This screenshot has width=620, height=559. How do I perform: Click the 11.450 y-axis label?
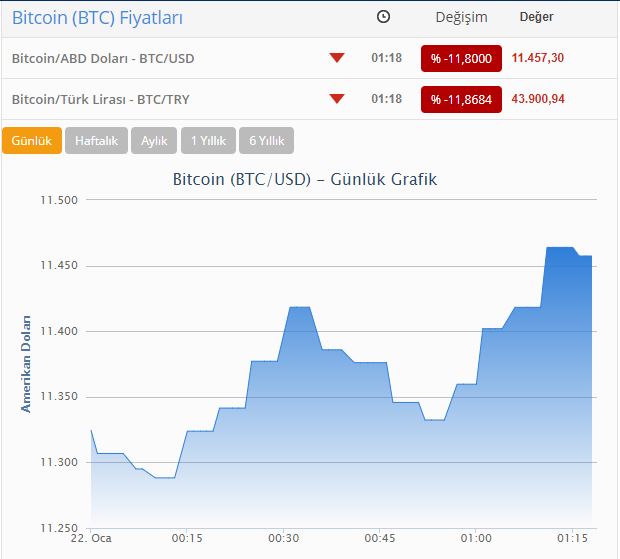coord(59,265)
